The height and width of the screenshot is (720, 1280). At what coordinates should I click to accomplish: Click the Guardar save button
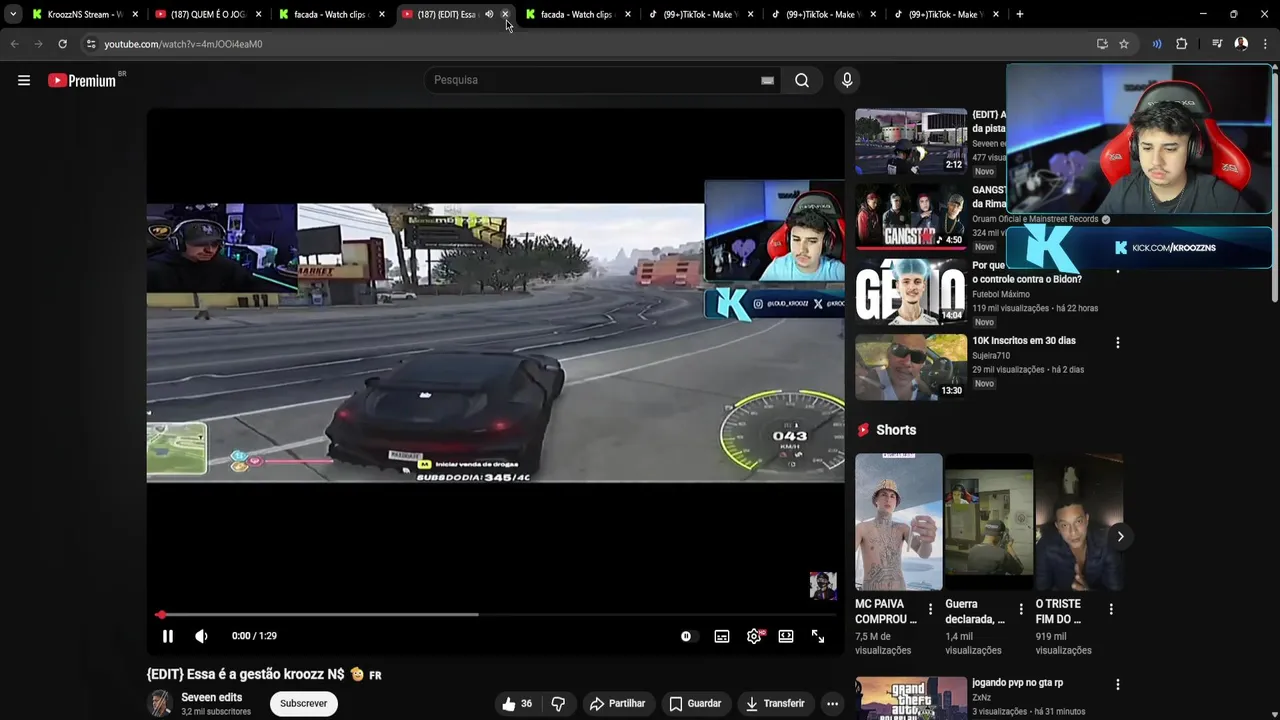click(695, 704)
